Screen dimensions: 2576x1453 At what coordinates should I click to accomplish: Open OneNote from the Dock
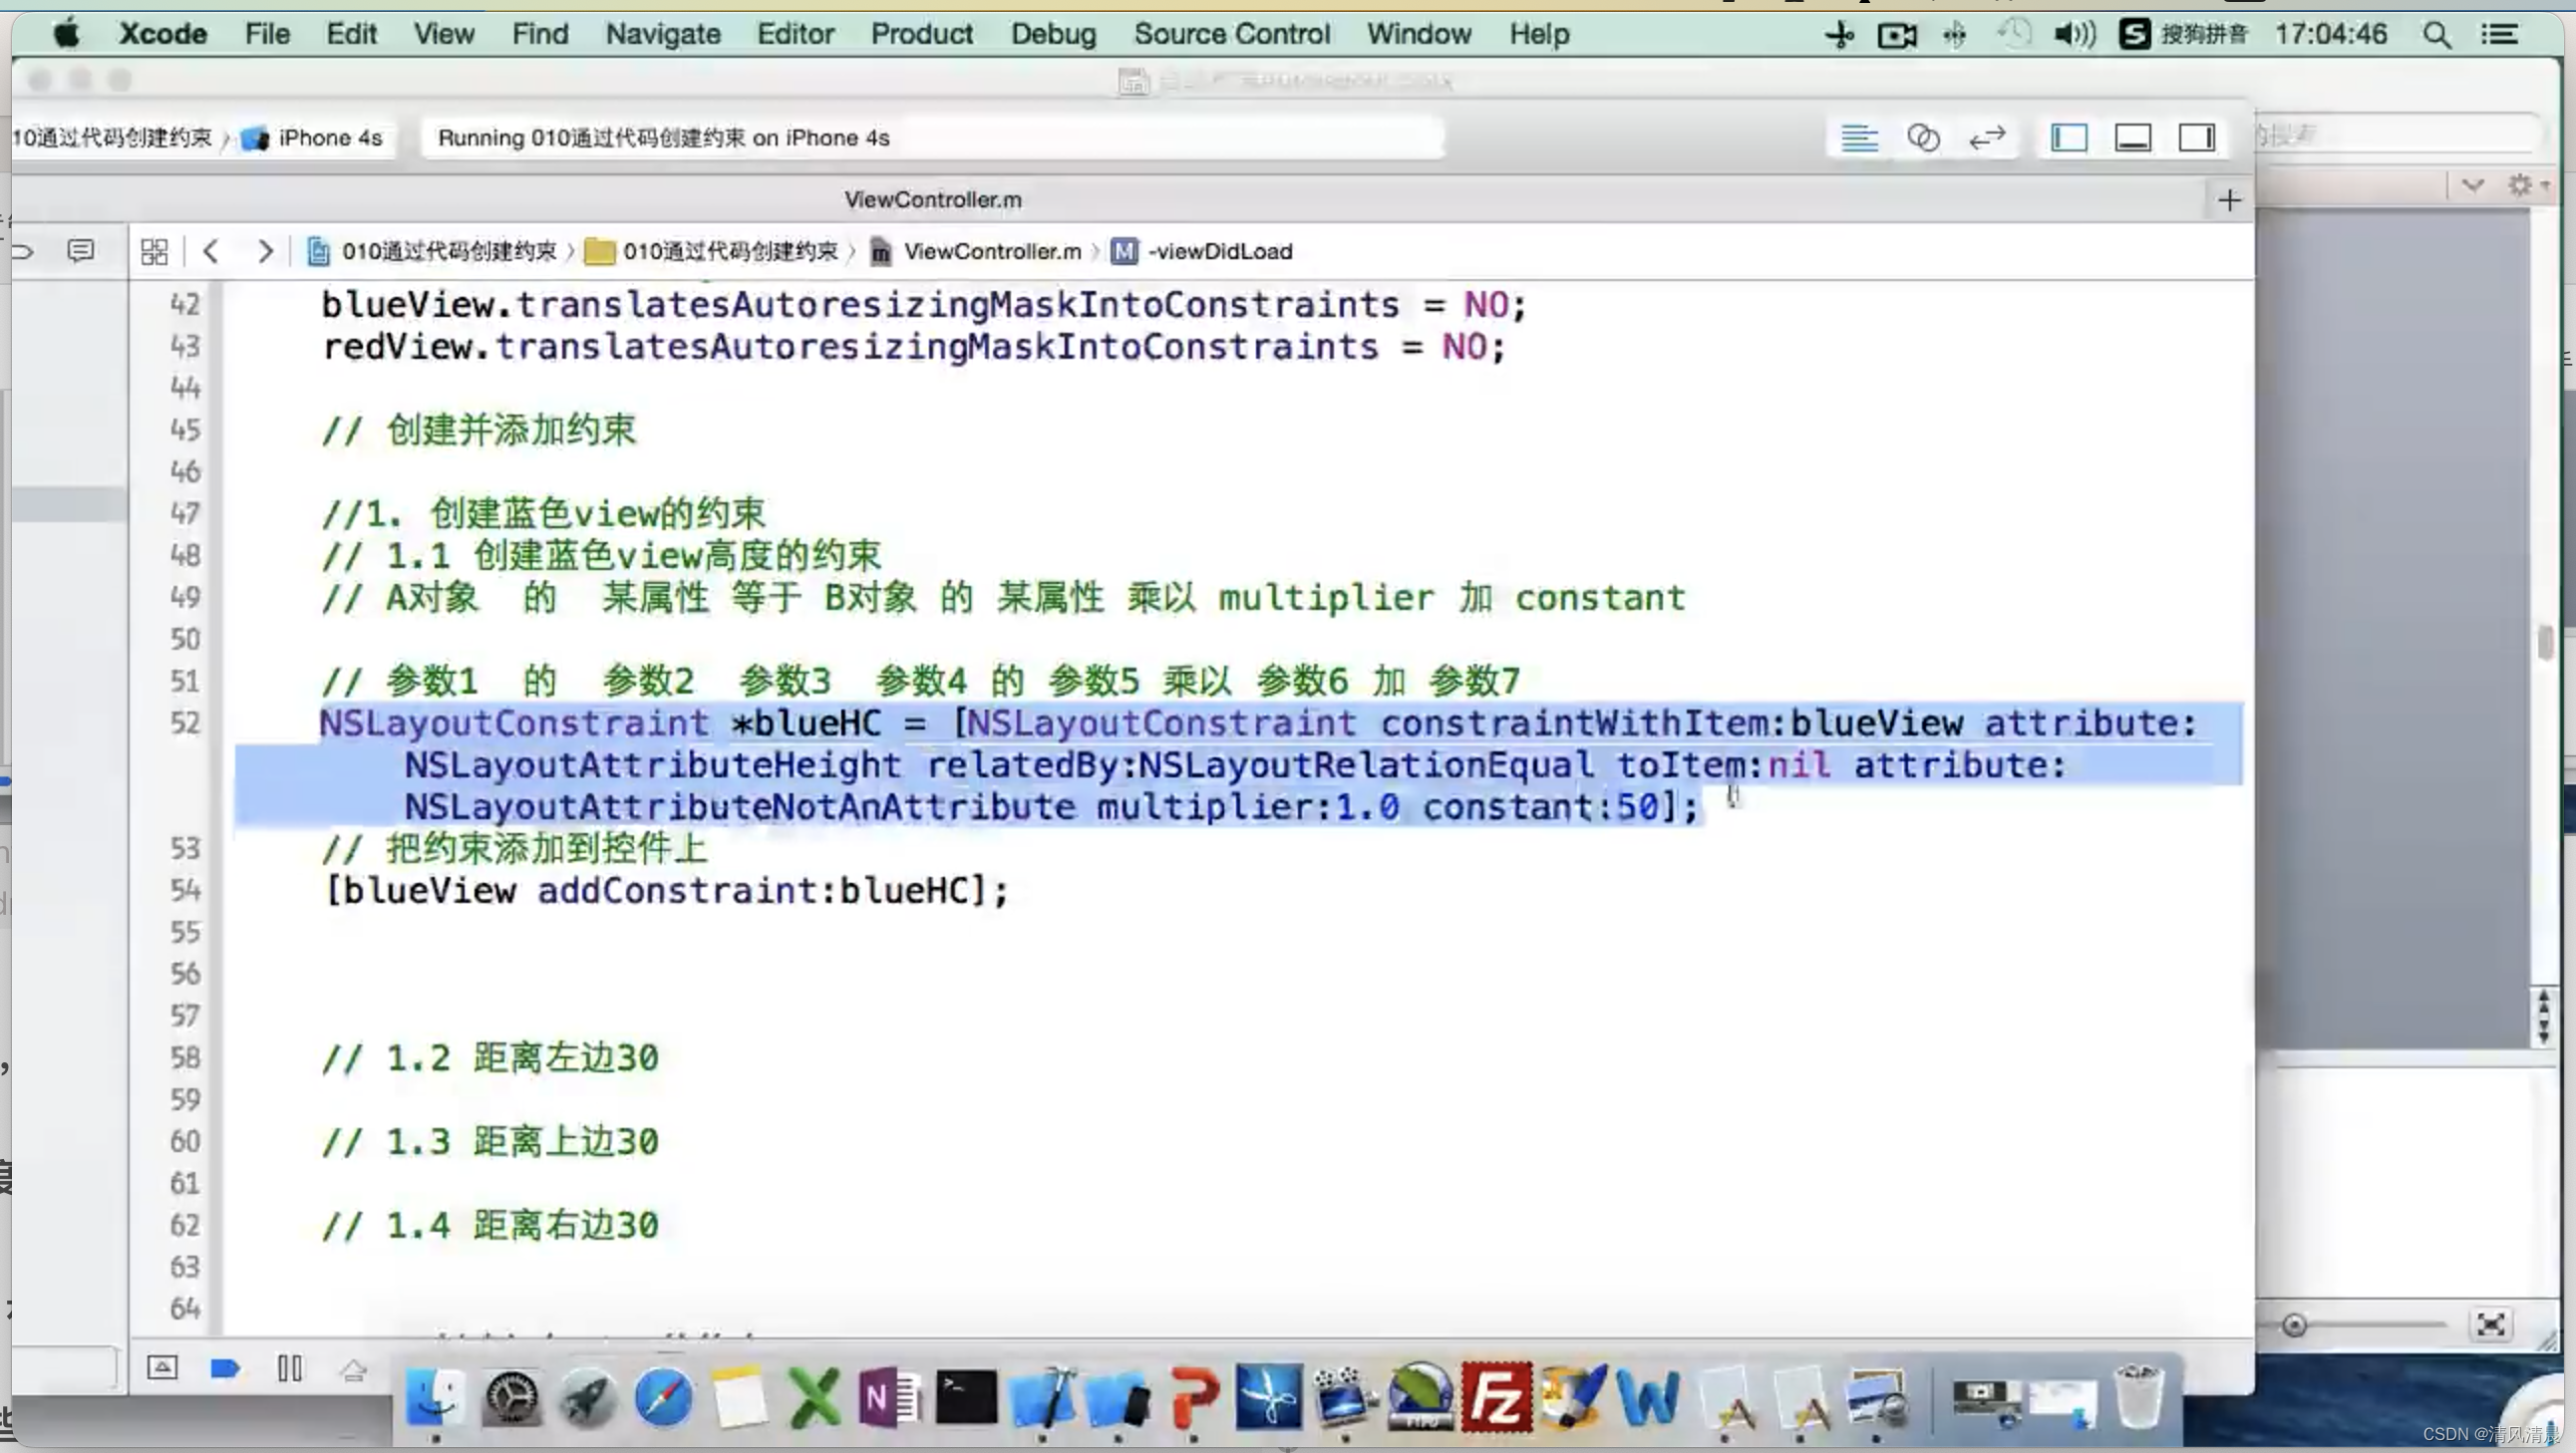pyautogui.click(x=889, y=1396)
